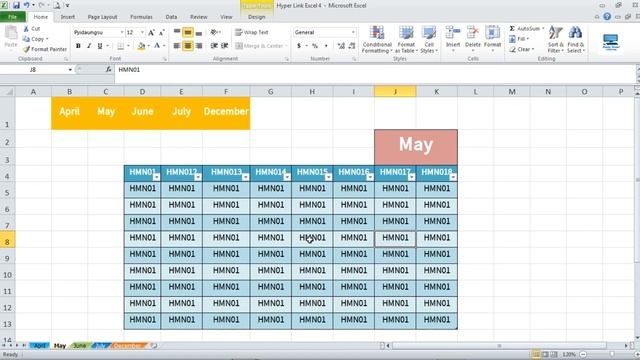Click the Fill button in Editing

coord(519,39)
